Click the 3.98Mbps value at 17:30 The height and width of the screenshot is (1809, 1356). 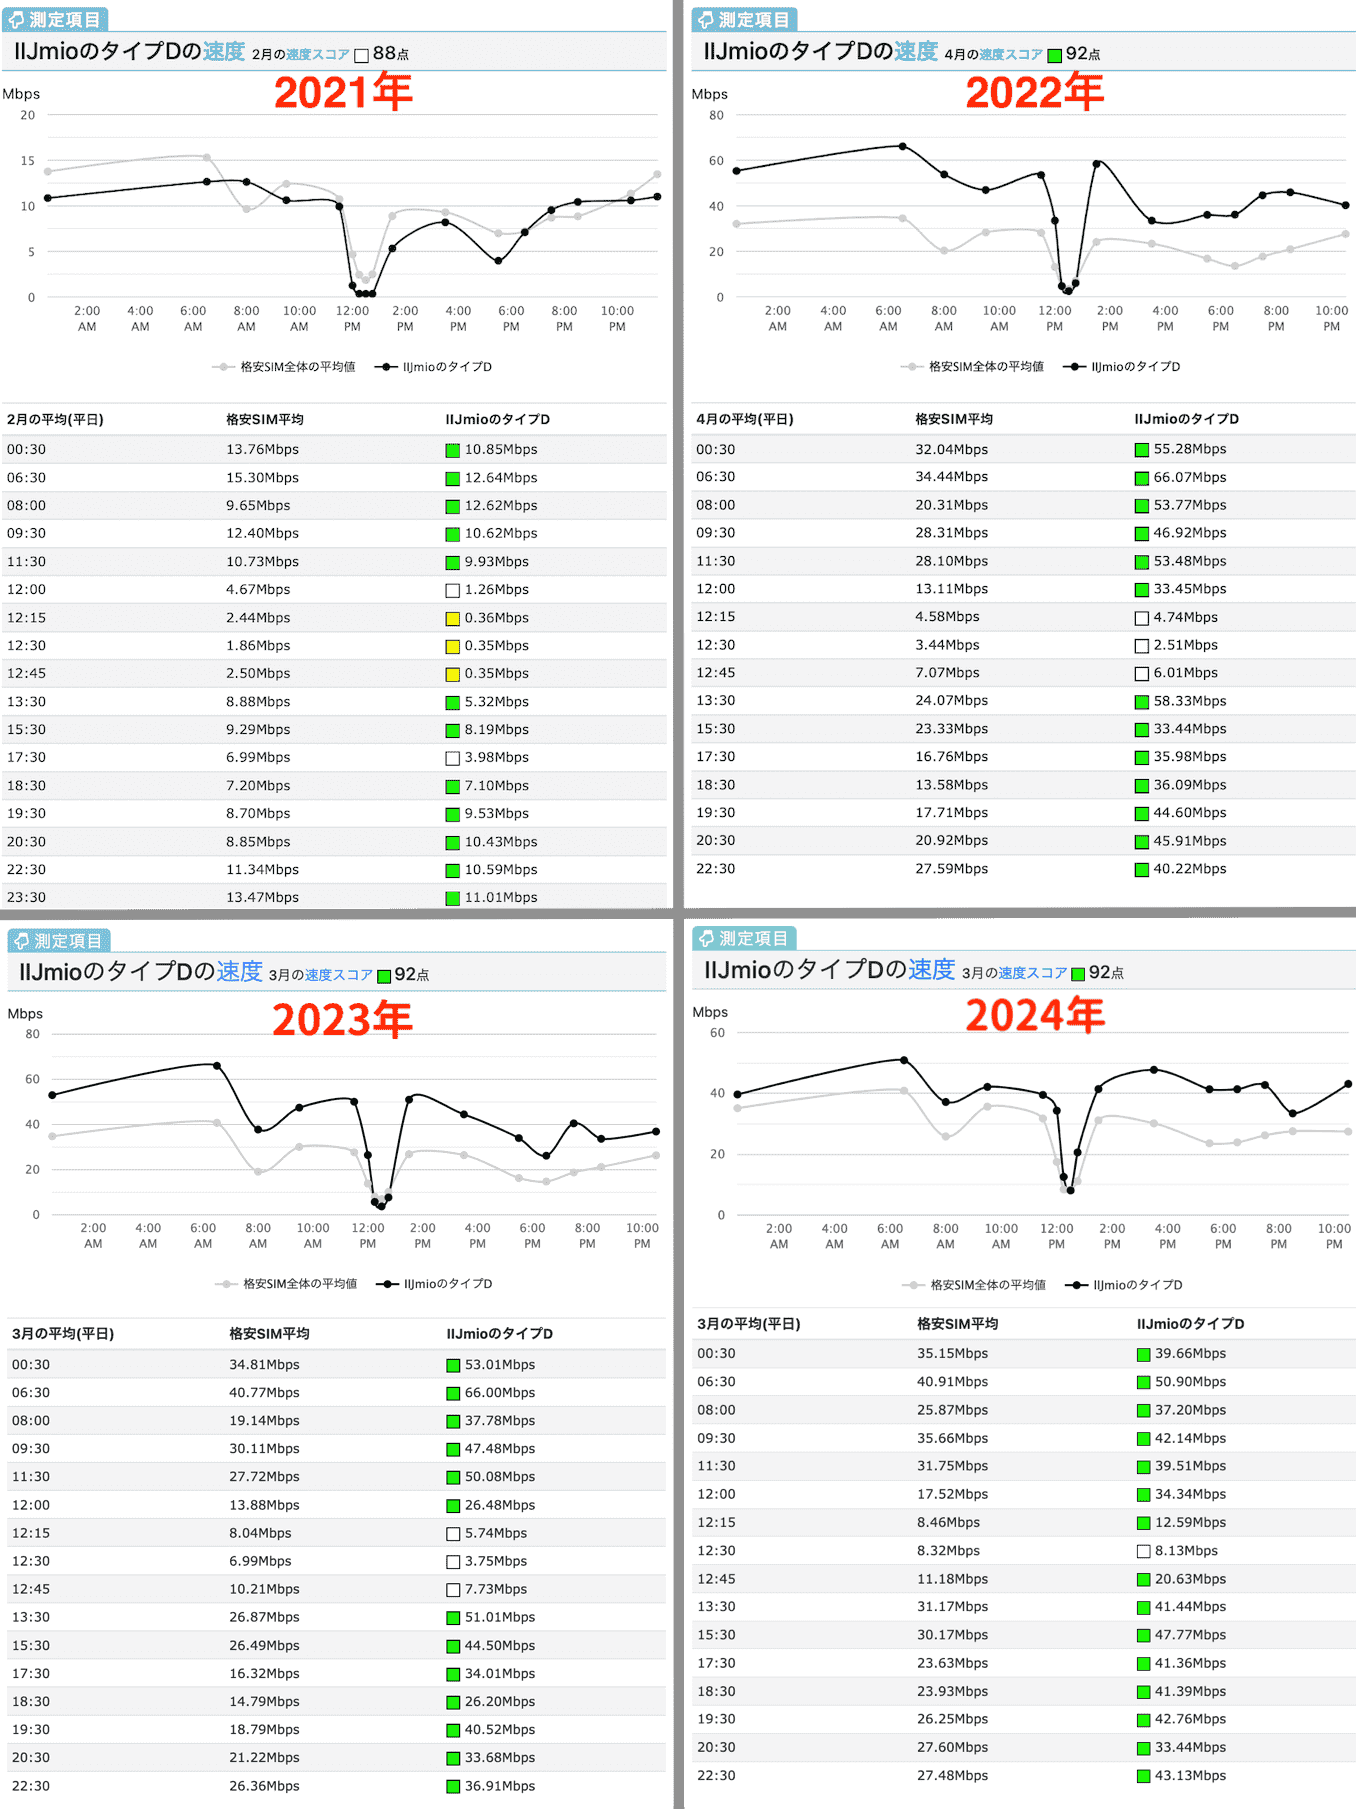tap(497, 758)
